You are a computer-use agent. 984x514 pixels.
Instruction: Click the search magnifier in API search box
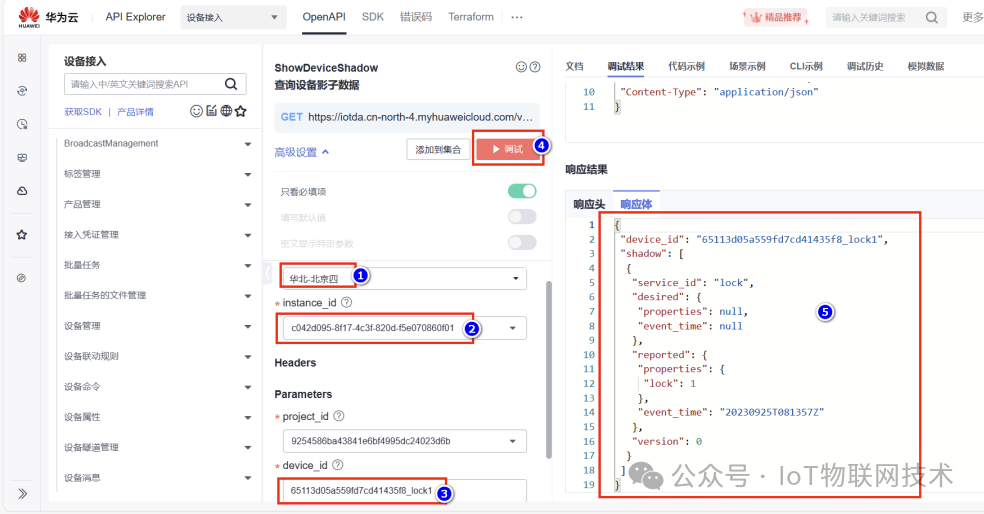tap(231, 84)
